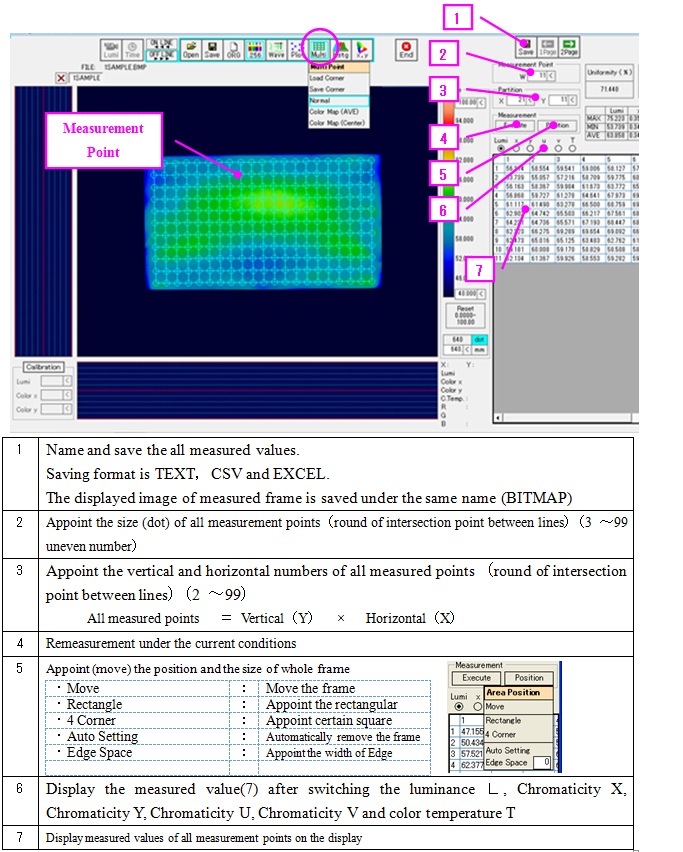Open the Histogram toolbar icon
This screenshot has height=852, width=683.
pos(341,49)
